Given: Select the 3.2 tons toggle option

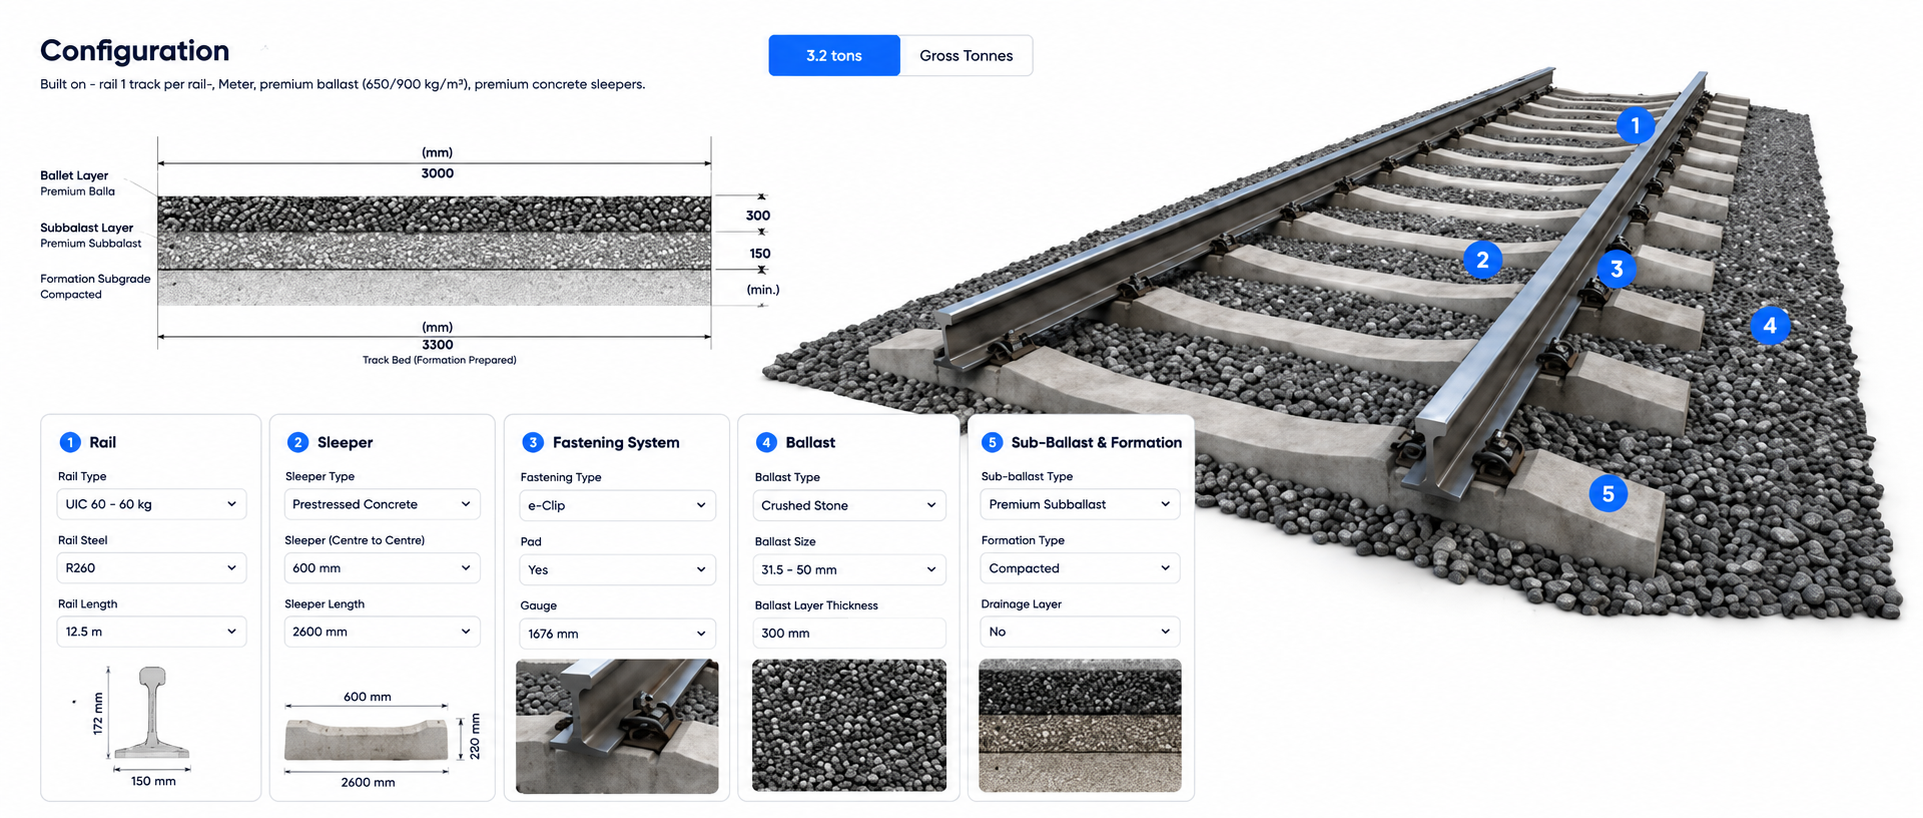Looking at the screenshot, I should 834,56.
